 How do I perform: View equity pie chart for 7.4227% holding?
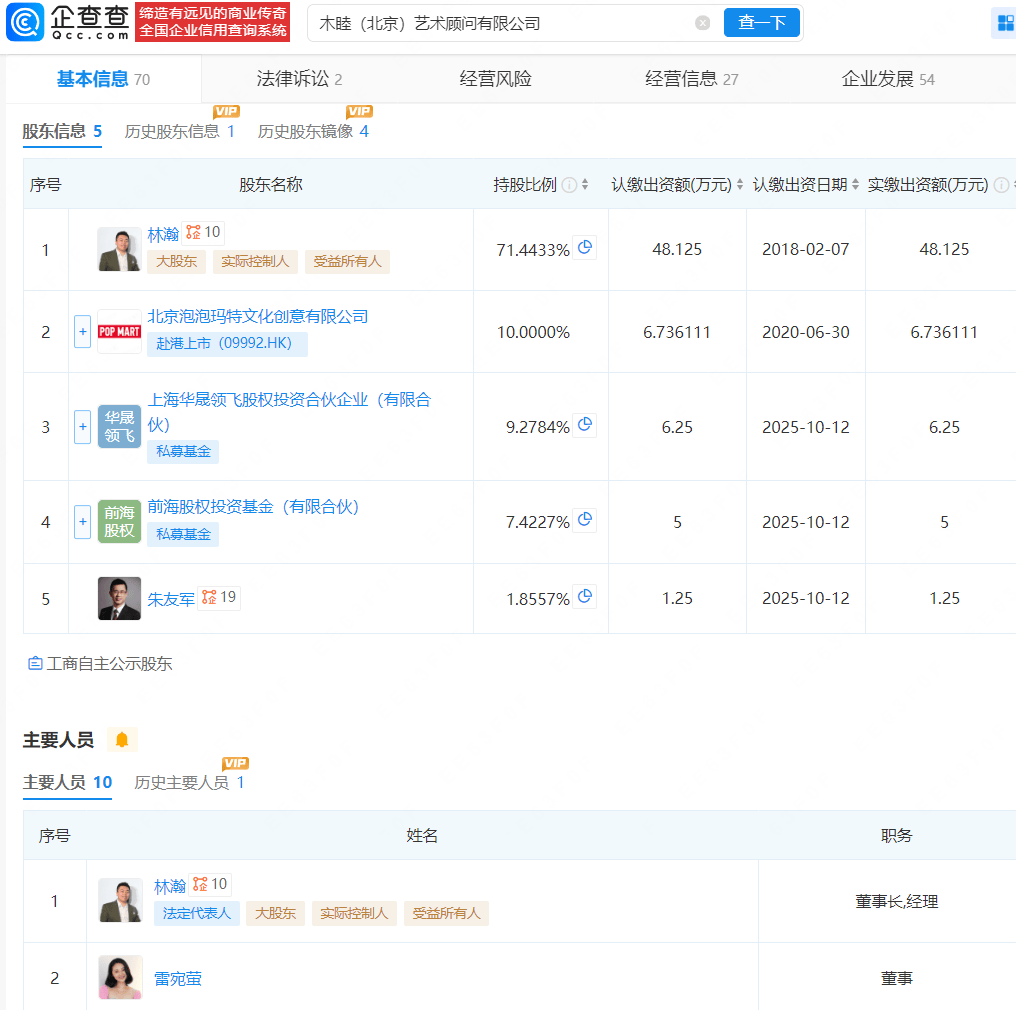tap(584, 520)
